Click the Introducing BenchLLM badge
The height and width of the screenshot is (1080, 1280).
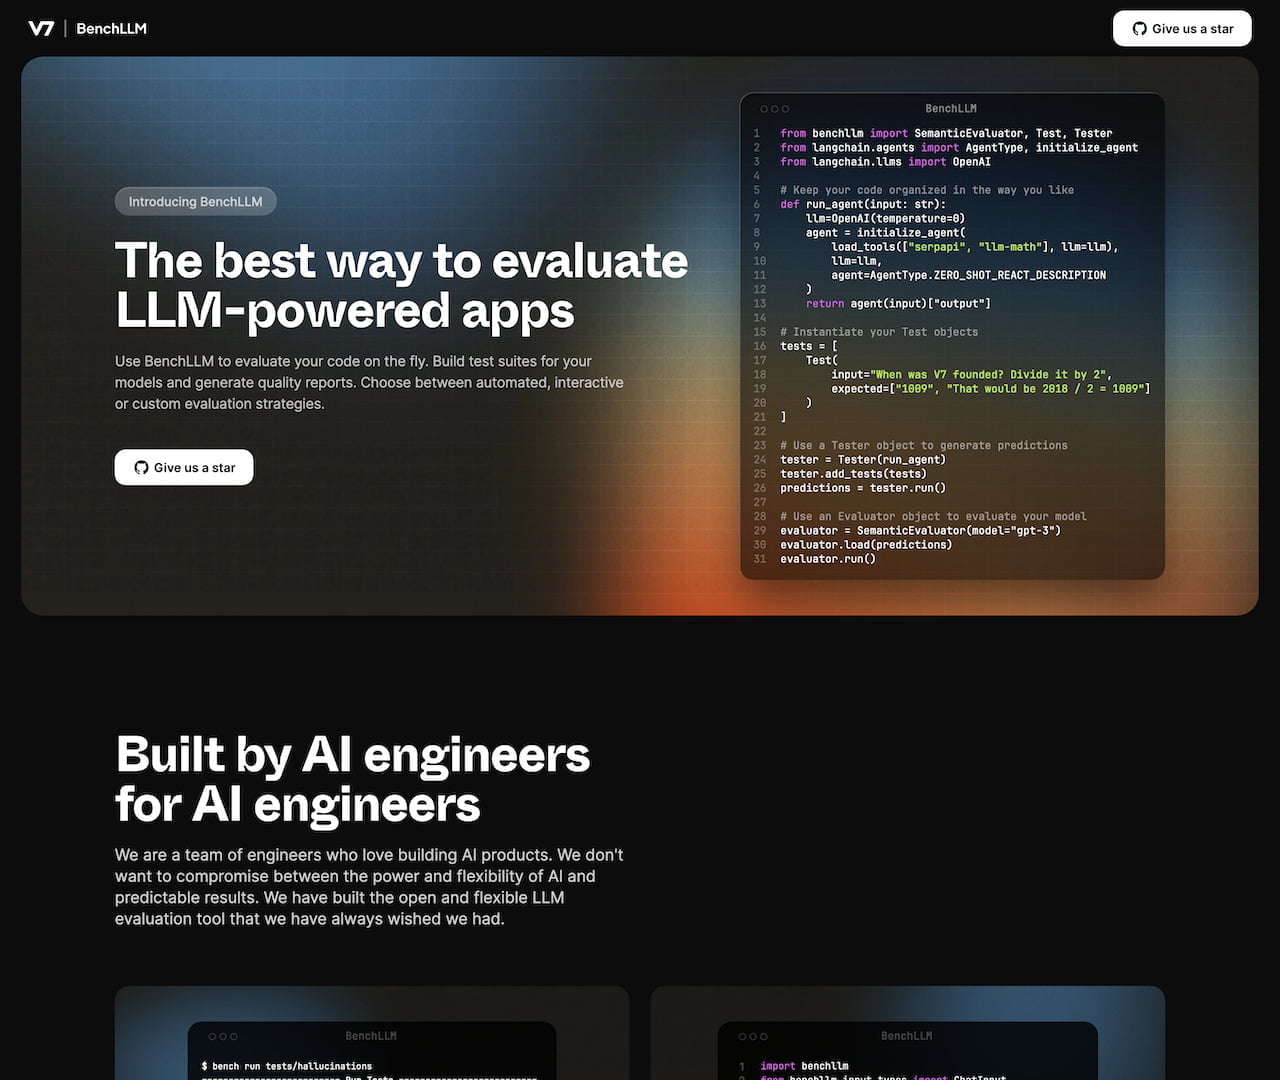pyautogui.click(x=195, y=201)
